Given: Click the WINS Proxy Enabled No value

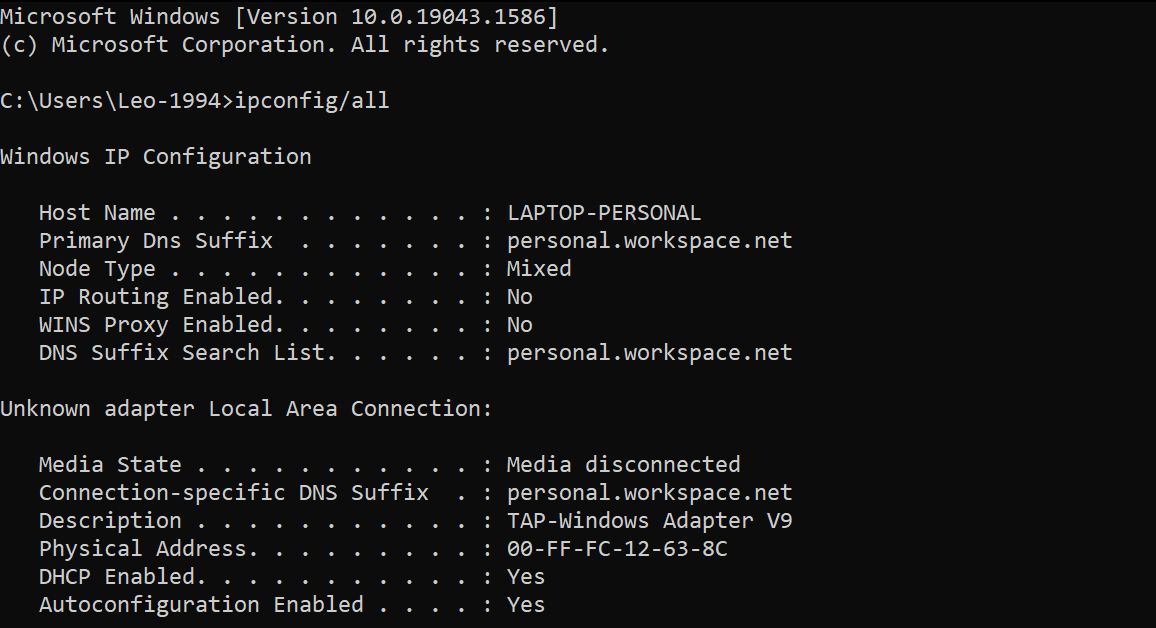Looking at the screenshot, I should (519, 325).
